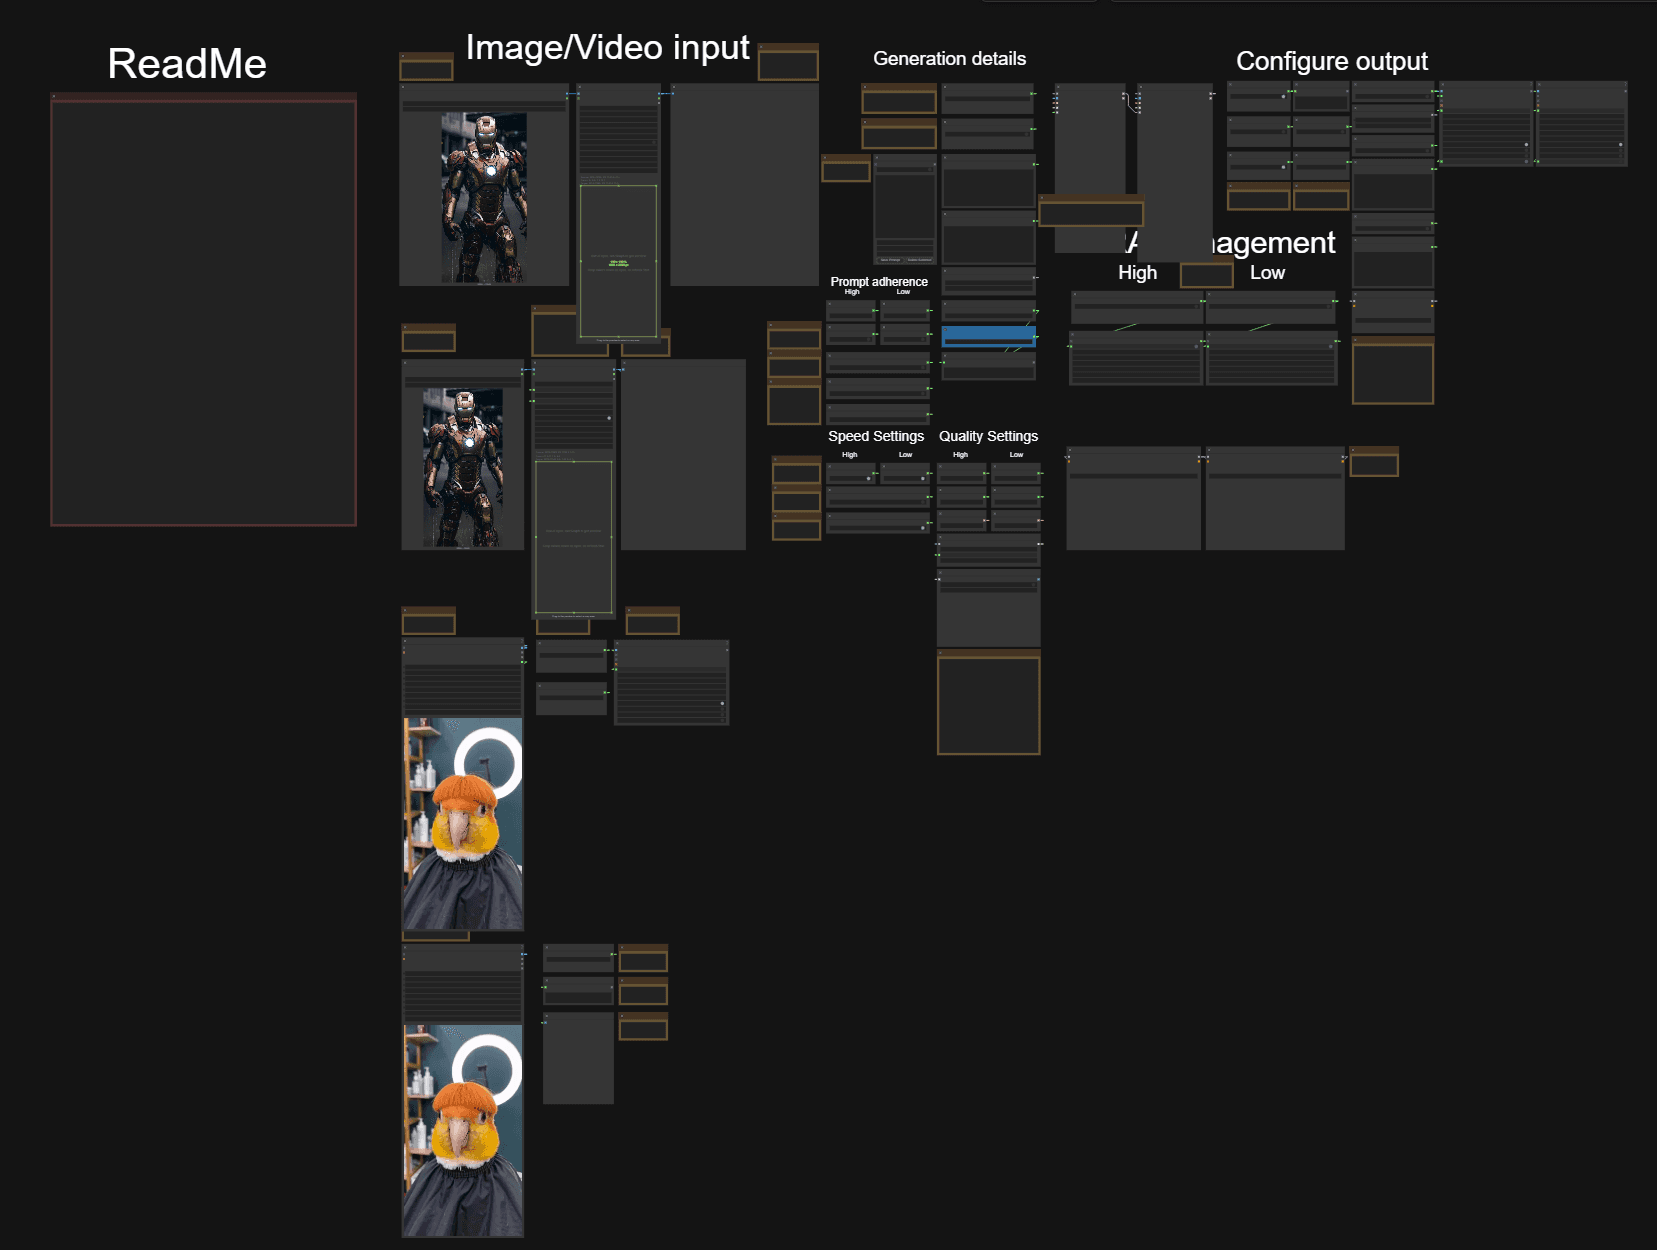Image resolution: width=1657 pixels, height=1250 pixels.
Task: Select the blue highlighted node
Action: pyautogui.click(x=988, y=336)
